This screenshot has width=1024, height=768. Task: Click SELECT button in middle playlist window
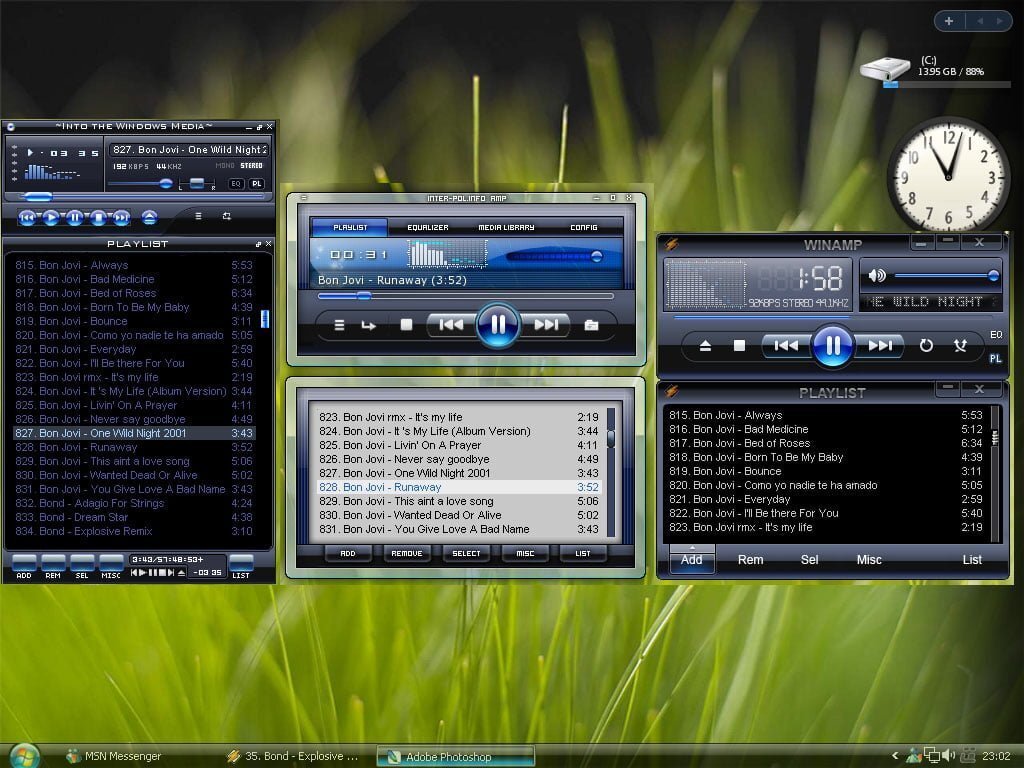coord(466,554)
